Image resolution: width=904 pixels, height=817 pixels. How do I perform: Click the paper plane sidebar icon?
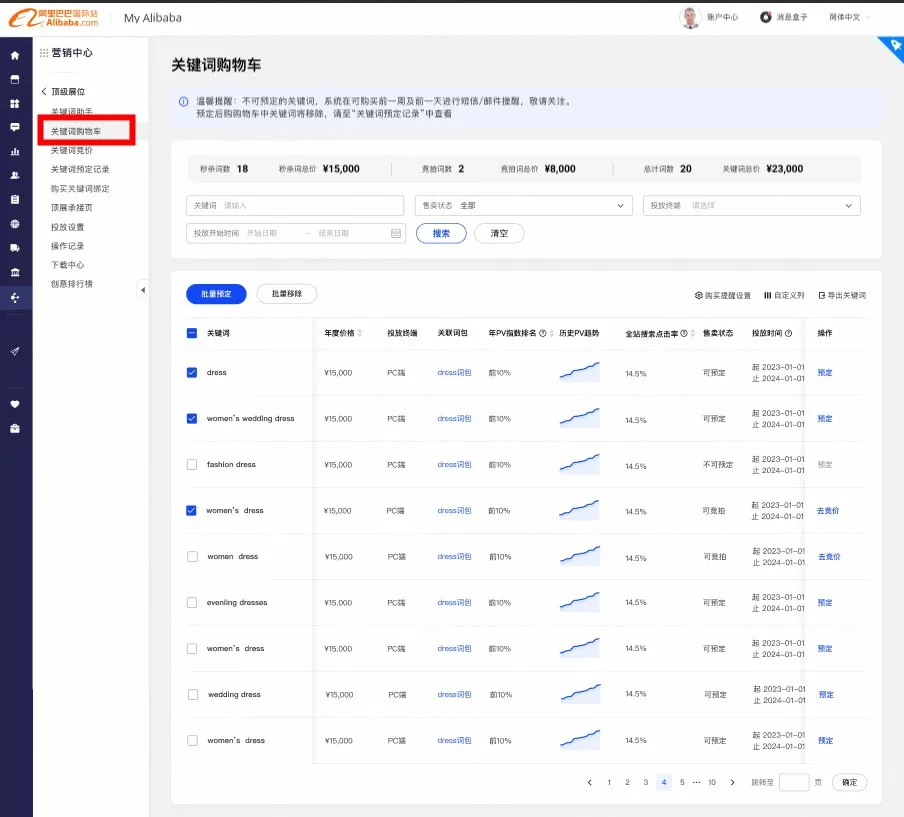point(15,351)
